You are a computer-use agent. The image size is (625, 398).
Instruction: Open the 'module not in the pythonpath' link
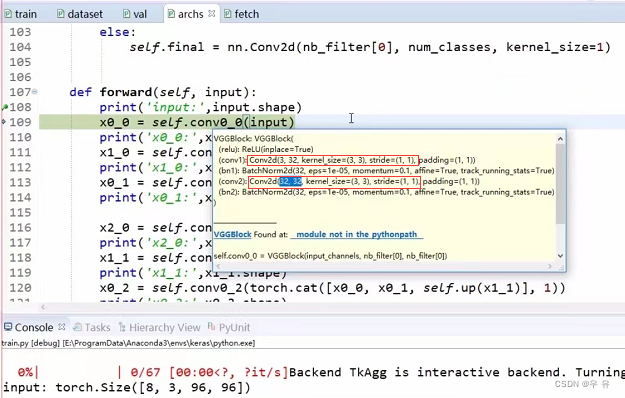(x=357, y=234)
